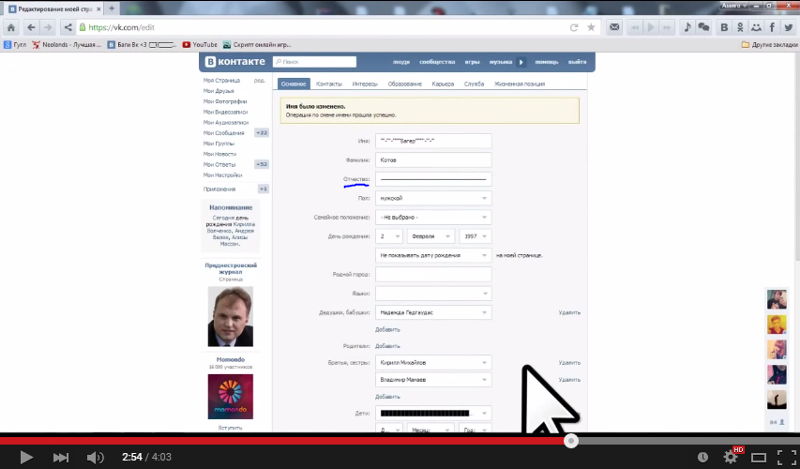
Task: Click Добавить beside Родители
Action: 388,346
